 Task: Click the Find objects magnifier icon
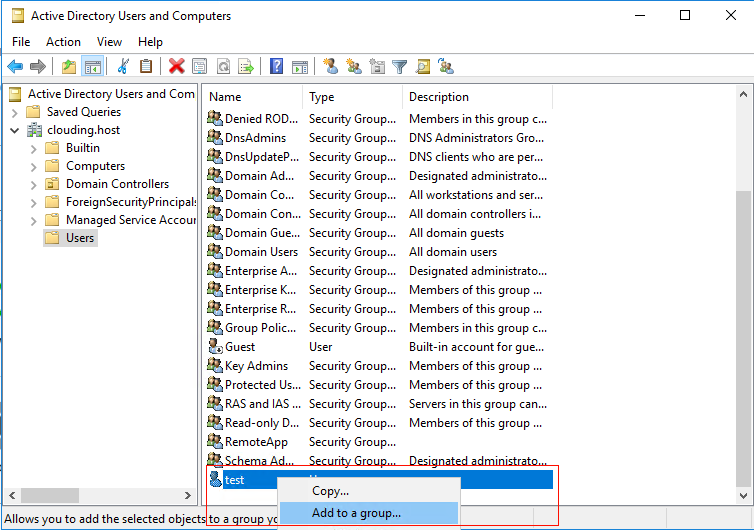(x=423, y=66)
